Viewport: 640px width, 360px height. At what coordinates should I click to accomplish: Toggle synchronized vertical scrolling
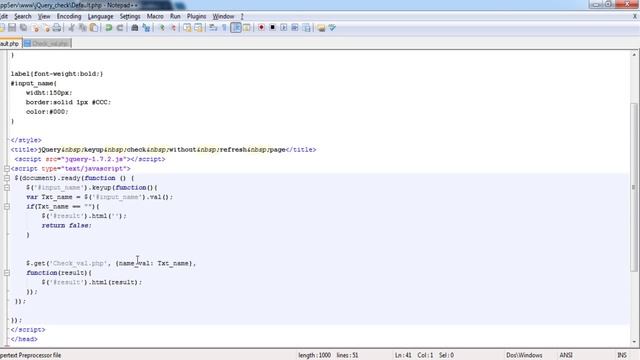click(187, 28)
